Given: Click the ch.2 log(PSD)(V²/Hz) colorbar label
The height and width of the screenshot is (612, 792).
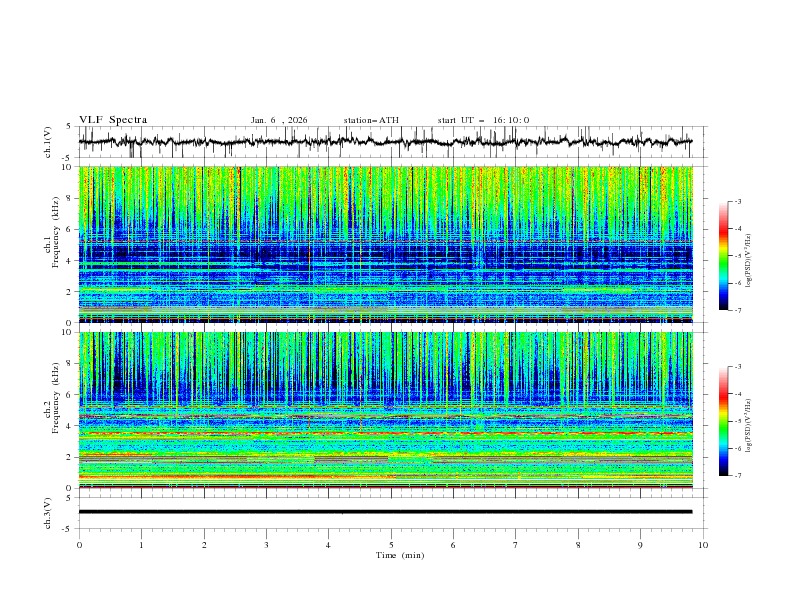Looking at the screenshot, I should click(x=749, y=426).
